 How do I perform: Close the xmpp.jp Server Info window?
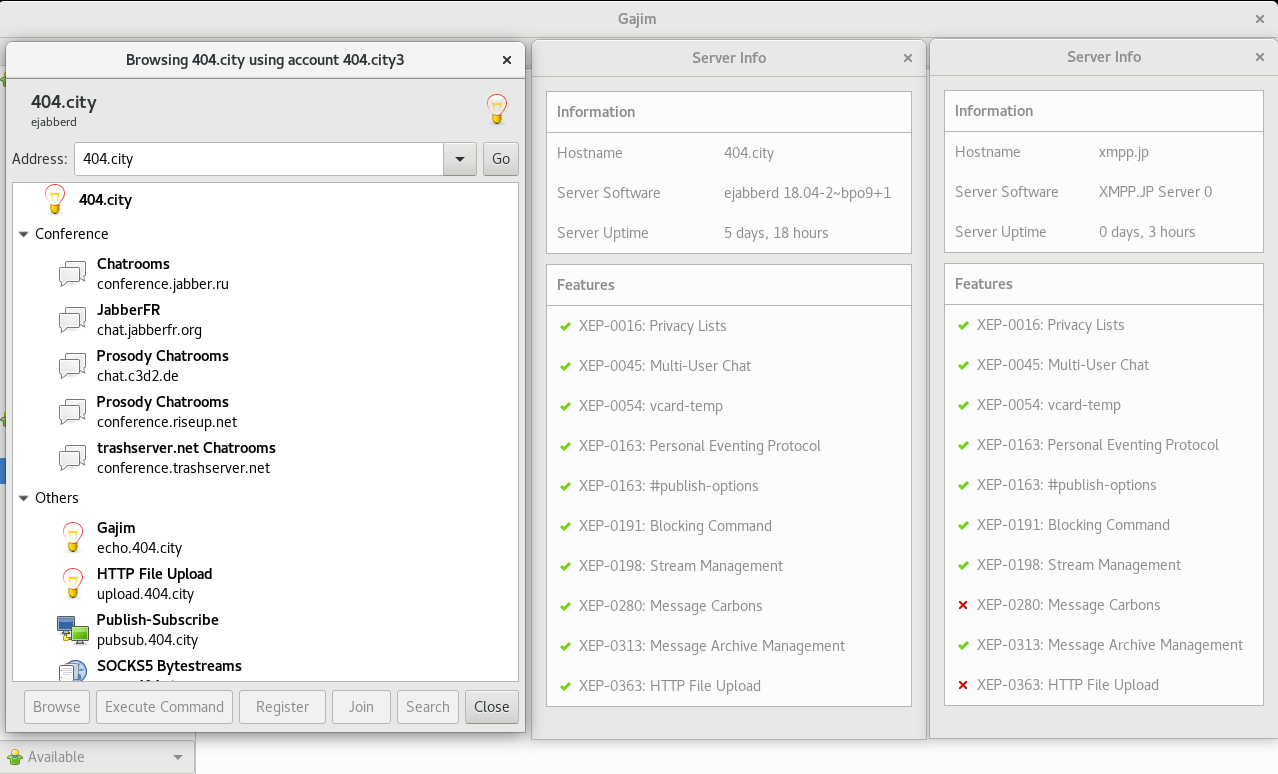coord(1259,57)
